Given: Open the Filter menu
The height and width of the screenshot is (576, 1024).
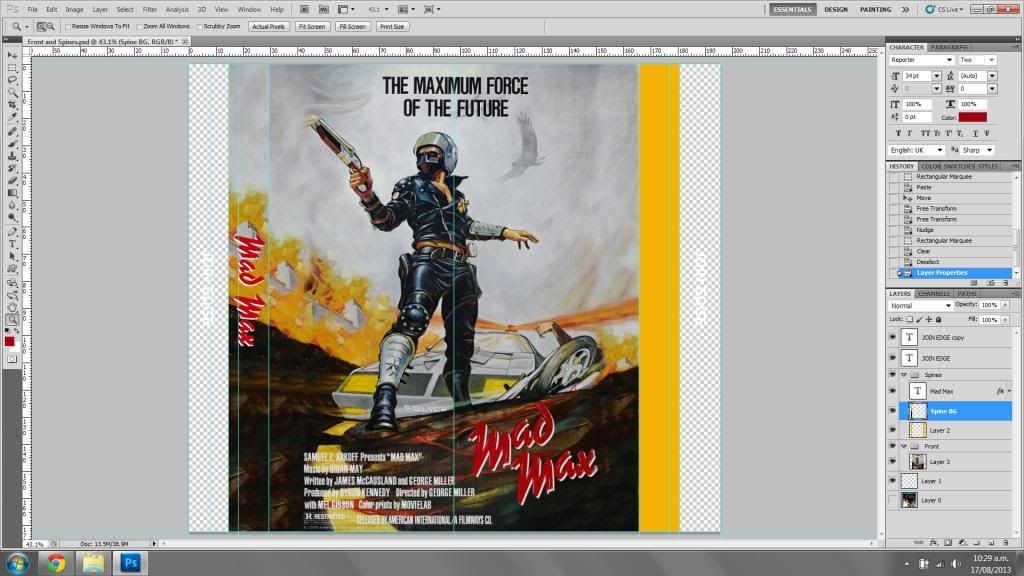Looking at the screenshot, I should tap(150, 10).
